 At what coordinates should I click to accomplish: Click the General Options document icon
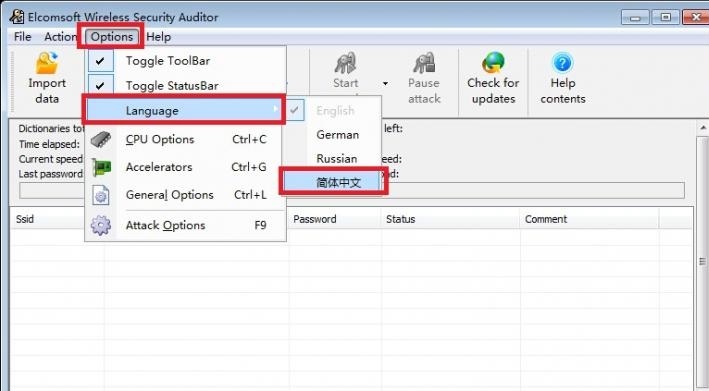(101, 195)
